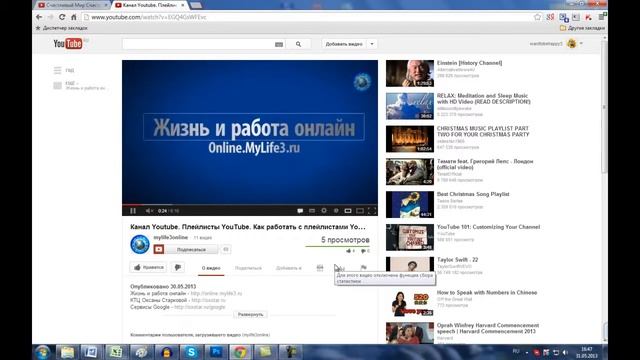Click the RELAX Meditation and Sleep Music thumbnail
The image size is (640, 360).
(x=410, y=106)
